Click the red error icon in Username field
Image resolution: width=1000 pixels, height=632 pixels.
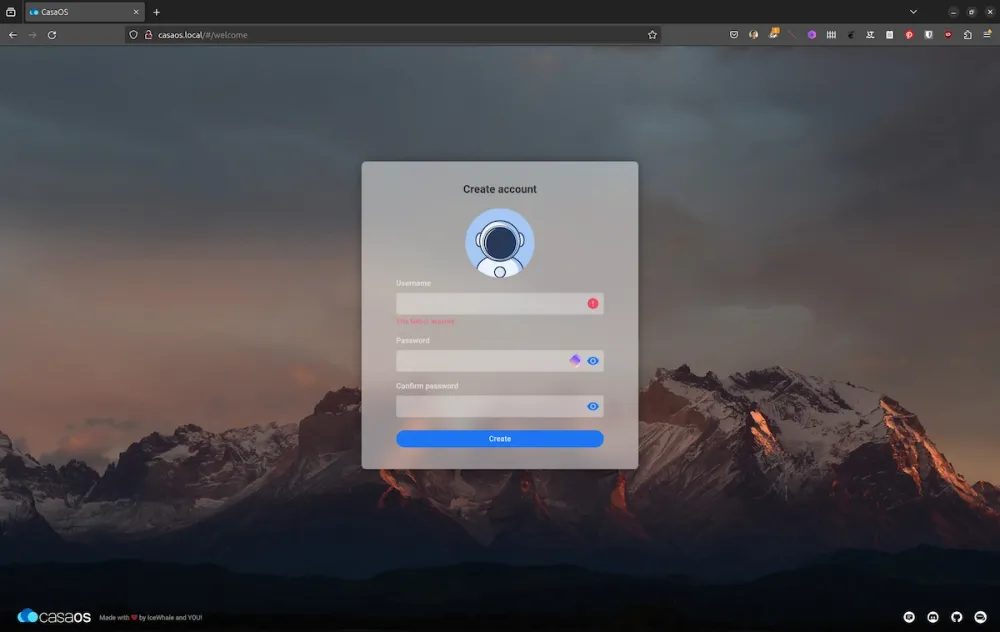(x=592, y=304)
